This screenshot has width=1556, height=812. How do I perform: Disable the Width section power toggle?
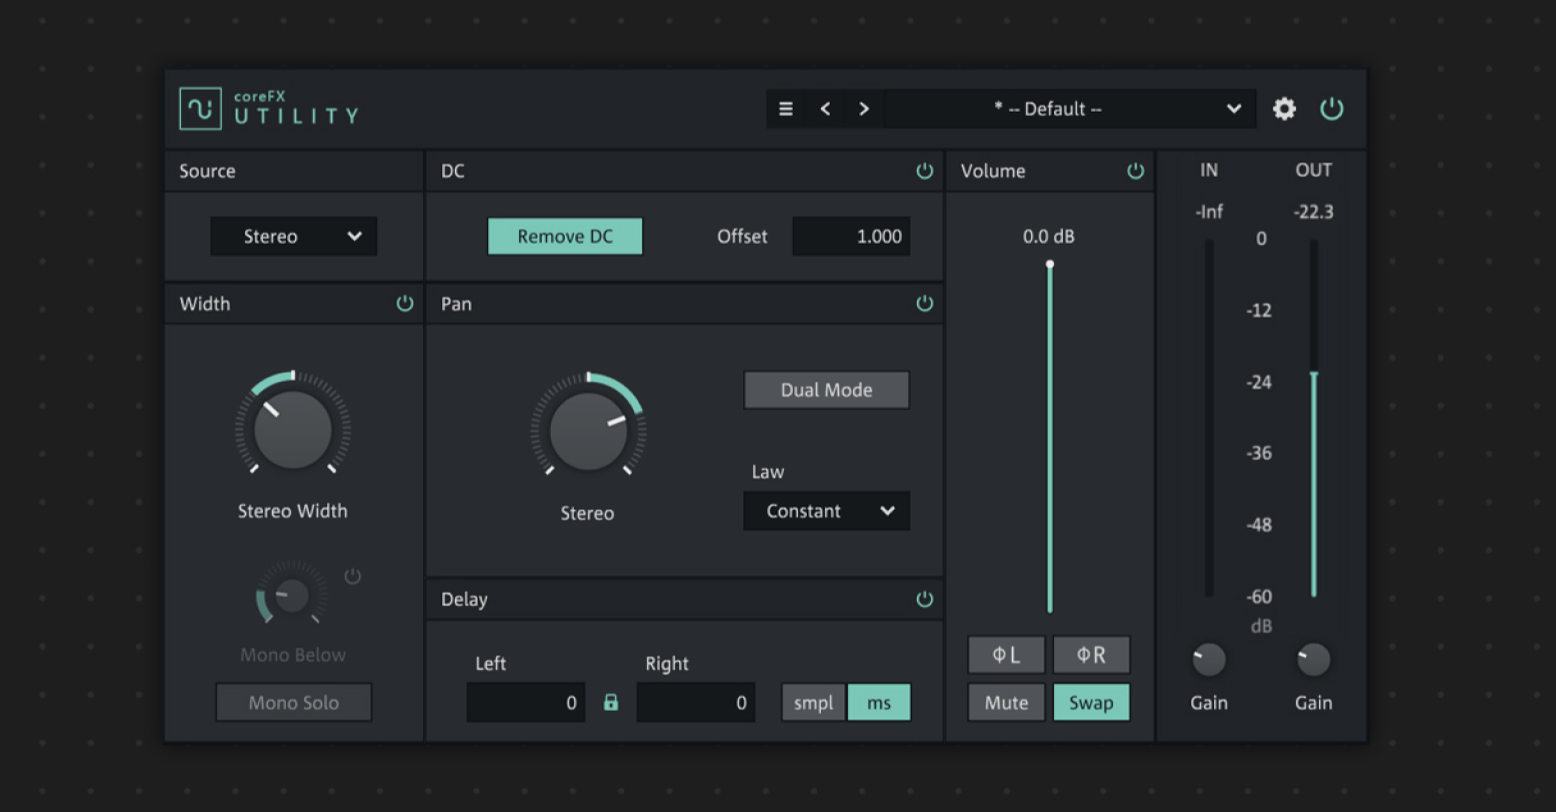coord(405,304)
